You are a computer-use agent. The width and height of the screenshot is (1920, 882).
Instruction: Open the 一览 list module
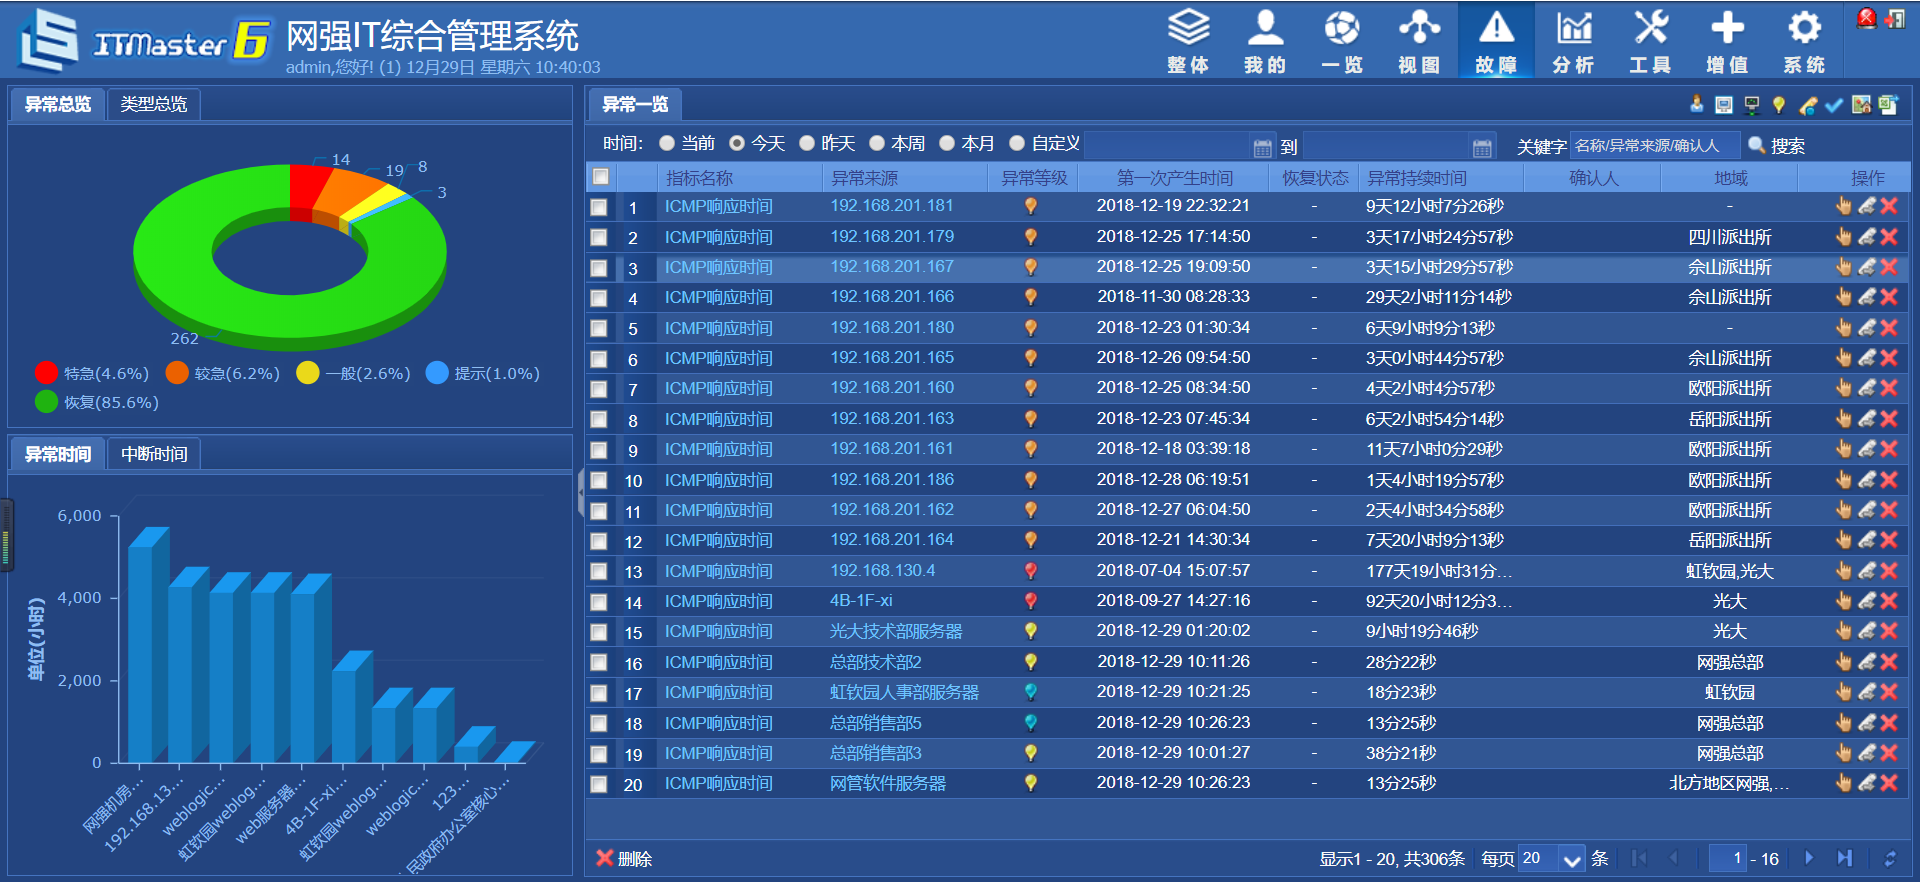[1342, 40]
